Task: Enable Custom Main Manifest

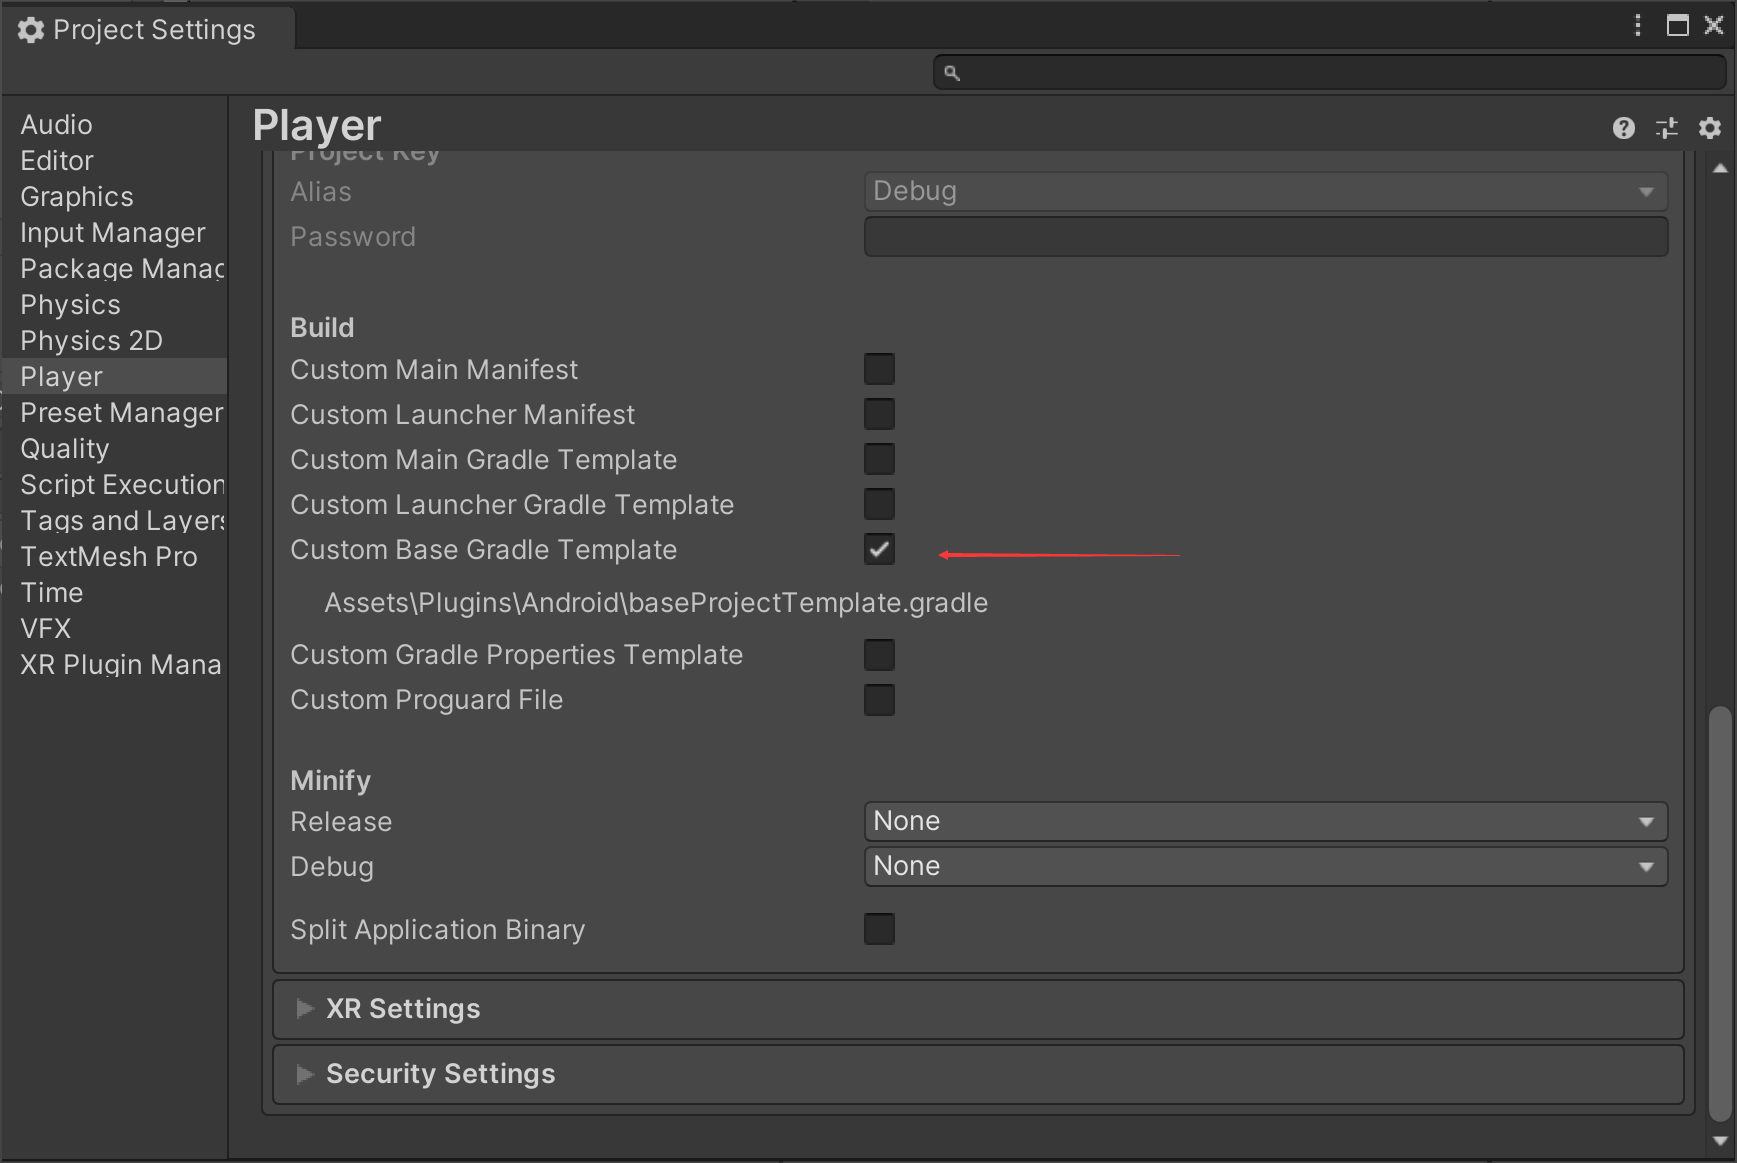Action: pyautogui.click(x=879, y=369)
